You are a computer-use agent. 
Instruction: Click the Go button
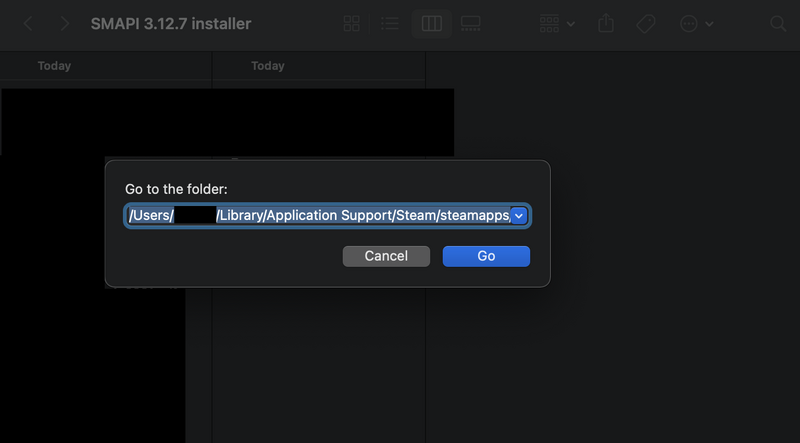point(486,256)
